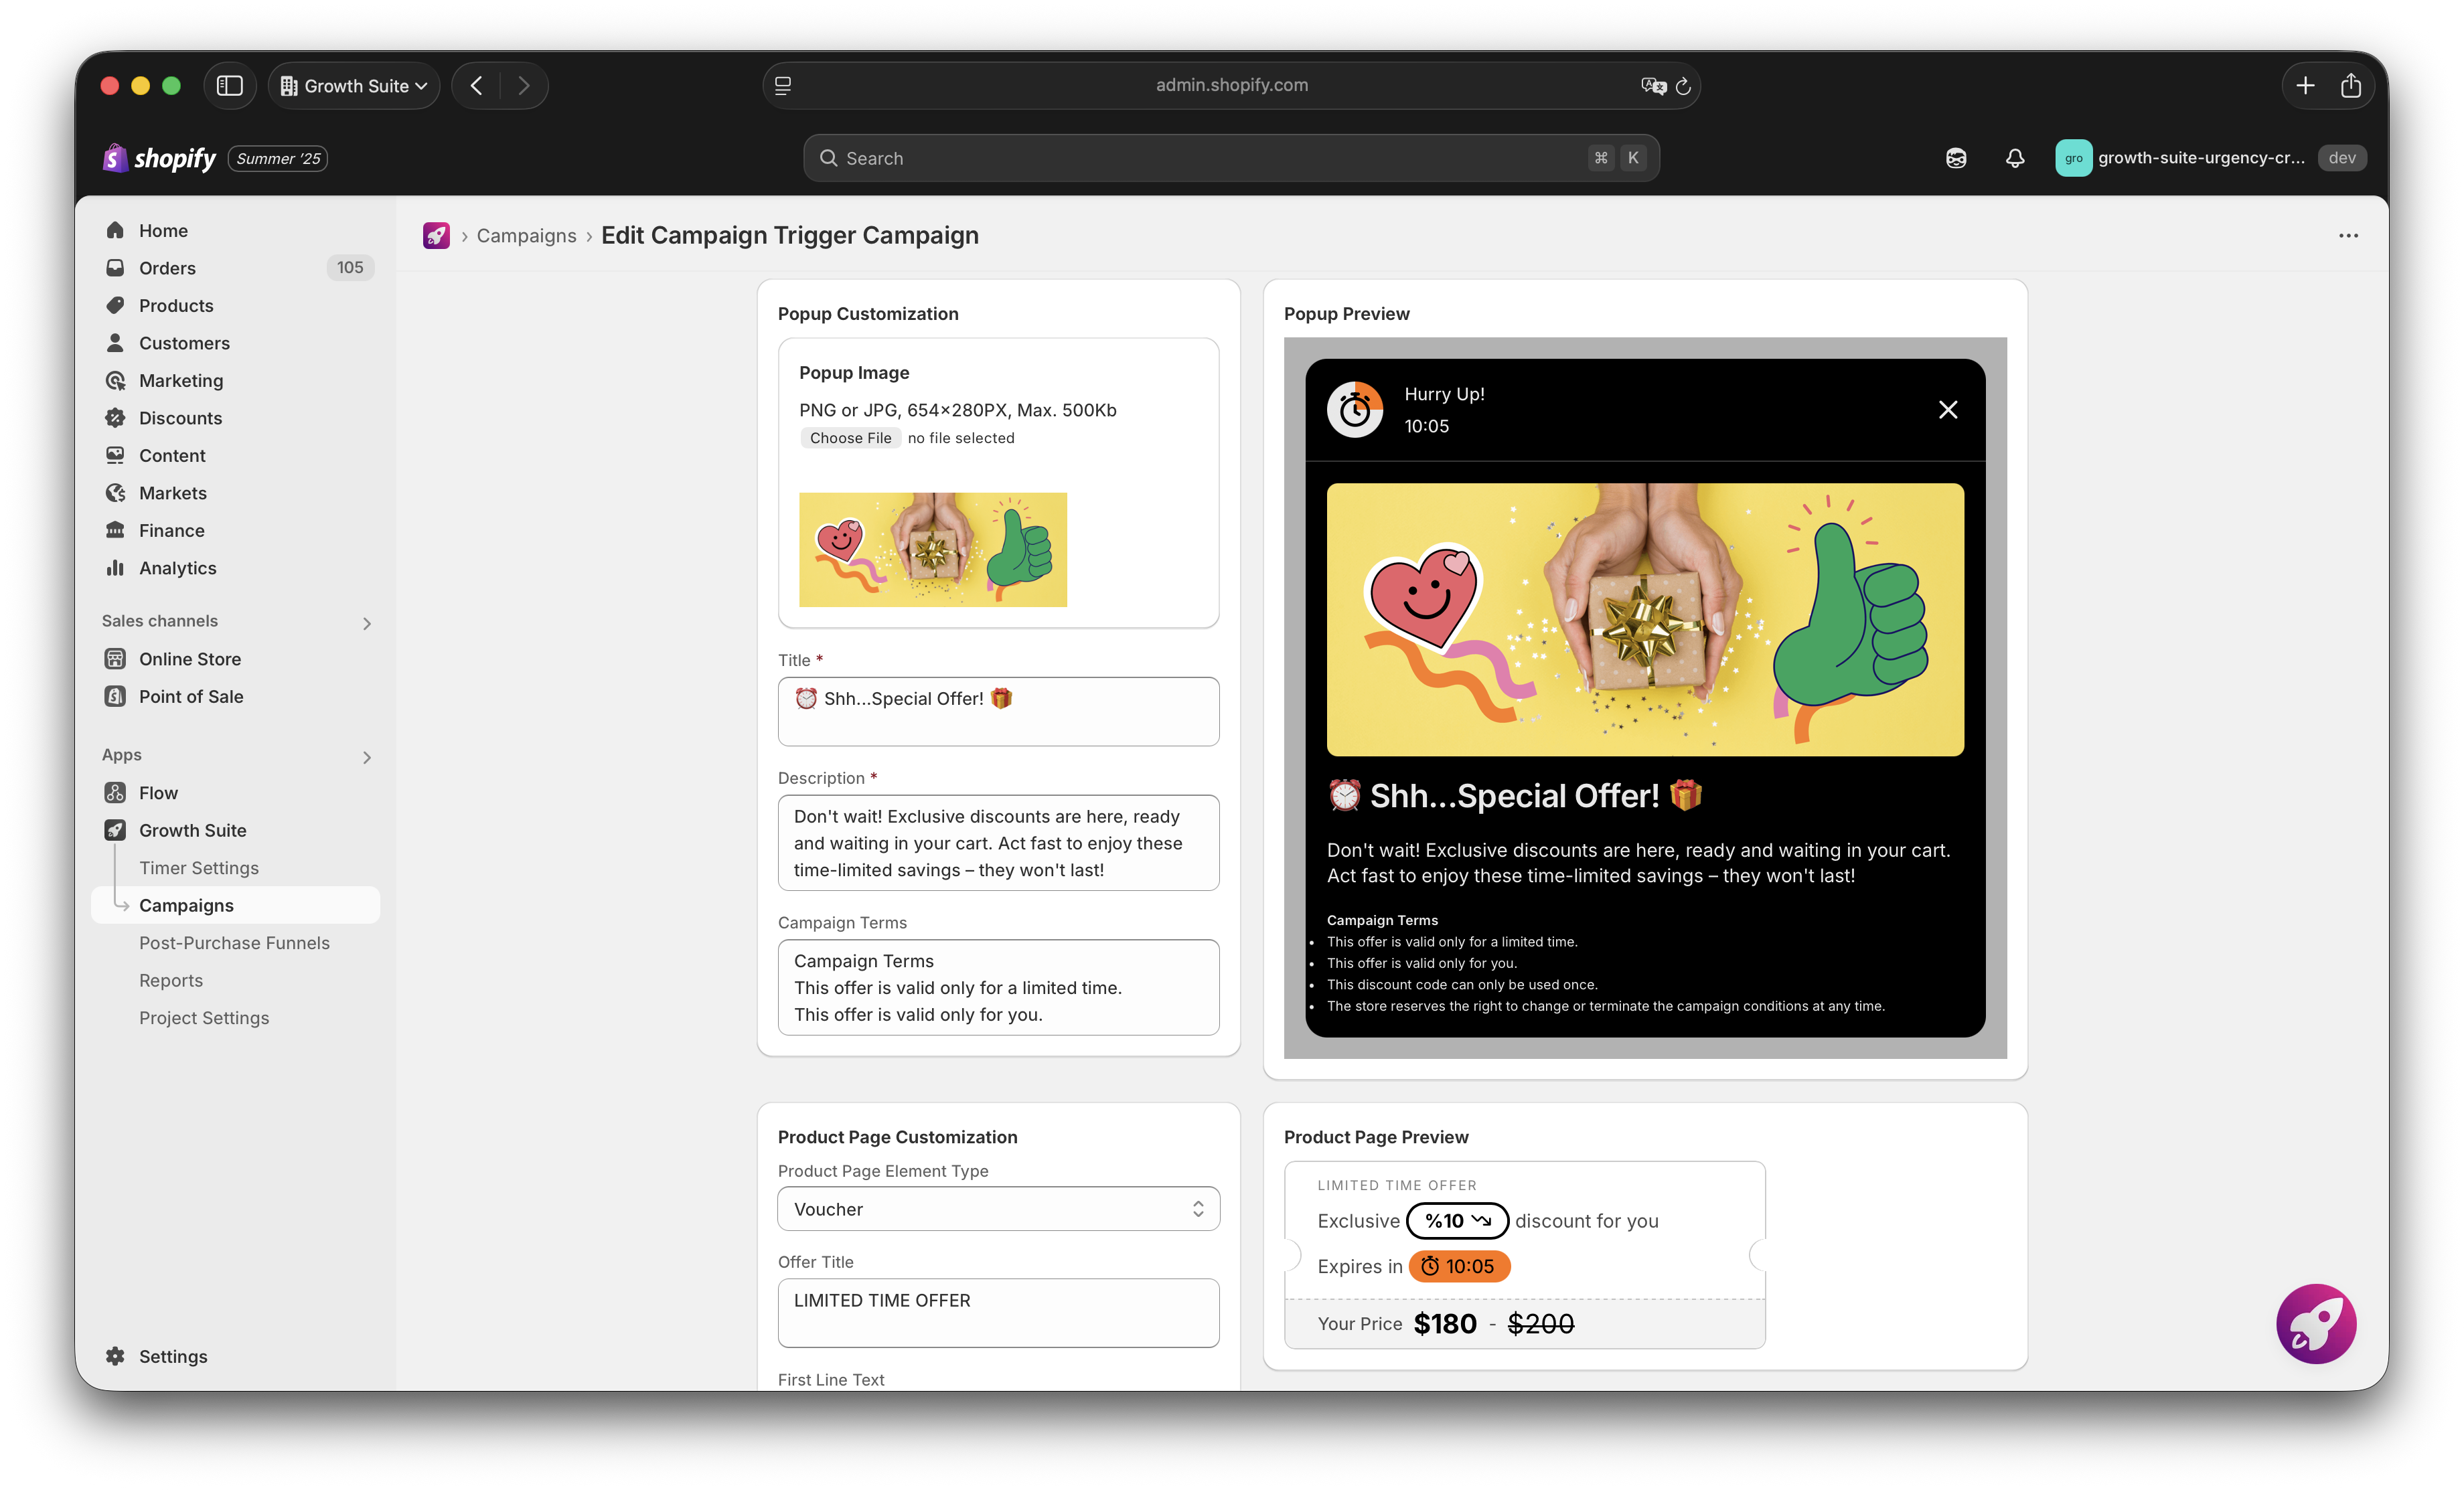
Task: Open Customers person icon
Action: click(115, 343)
